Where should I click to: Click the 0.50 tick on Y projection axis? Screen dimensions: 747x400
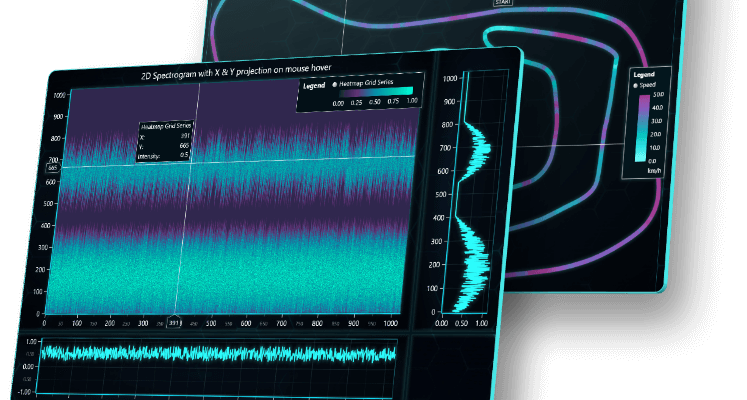(461, 323)
